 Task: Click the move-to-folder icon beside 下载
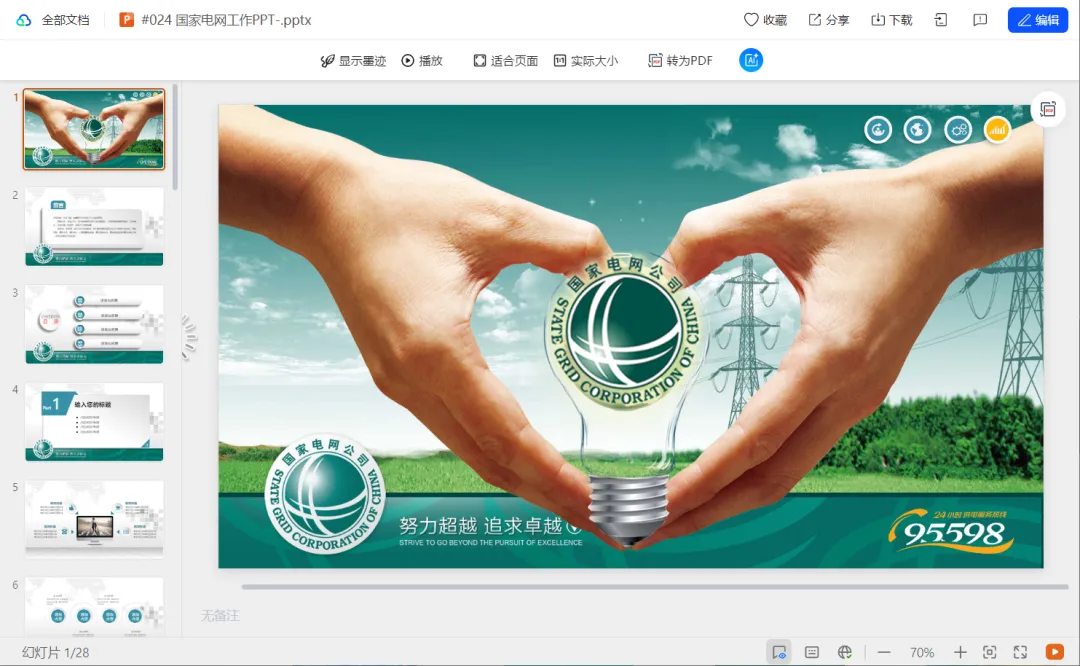tap(941, 20)
